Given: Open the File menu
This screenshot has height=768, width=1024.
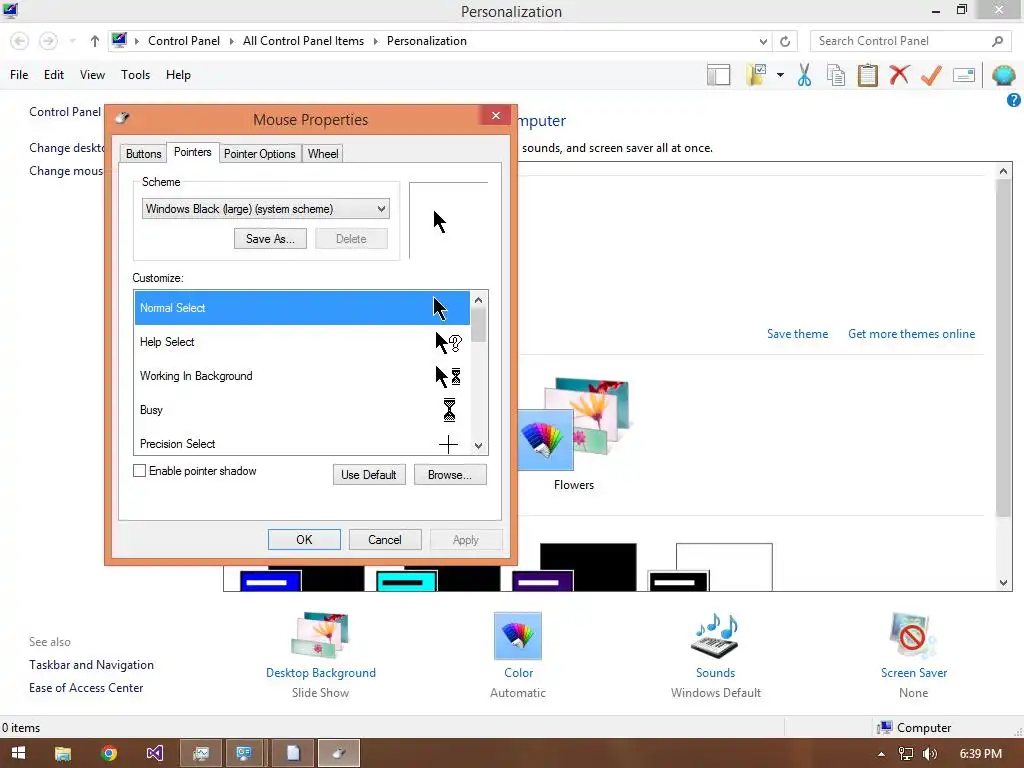Looking at the screenshot, I should [x=19, y=75].
